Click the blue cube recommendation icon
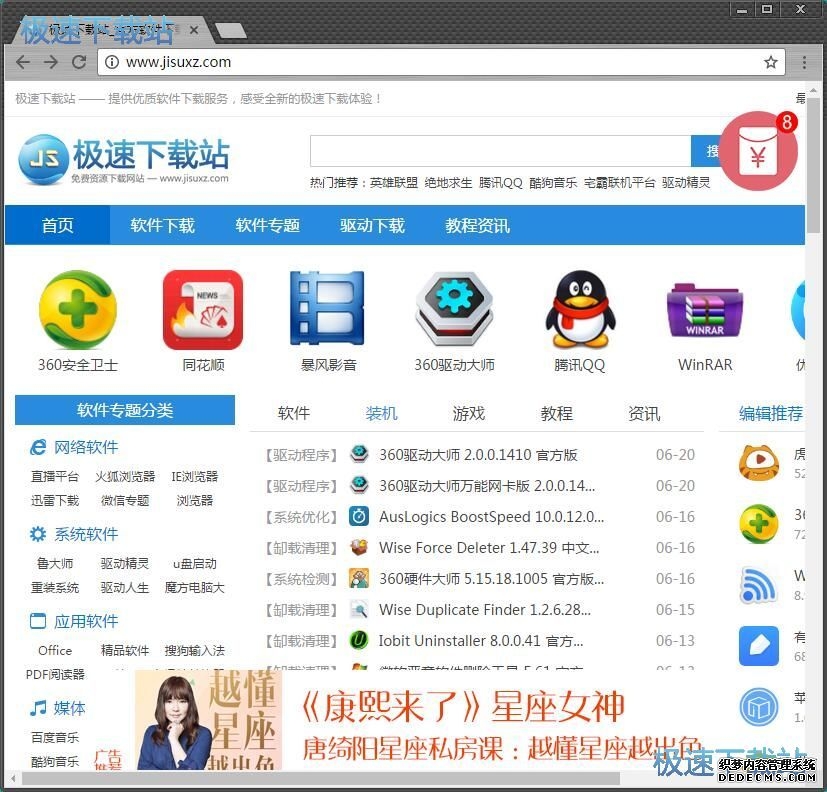Viewport: 827px width, 792px height. [x=758, y=707]
